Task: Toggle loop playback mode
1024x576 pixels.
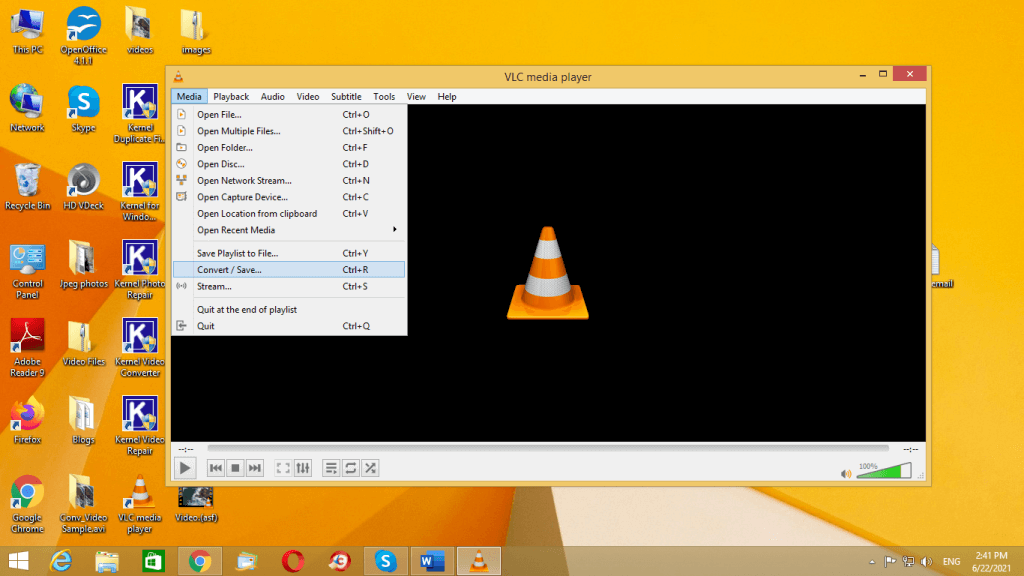Action: (350, 467)
